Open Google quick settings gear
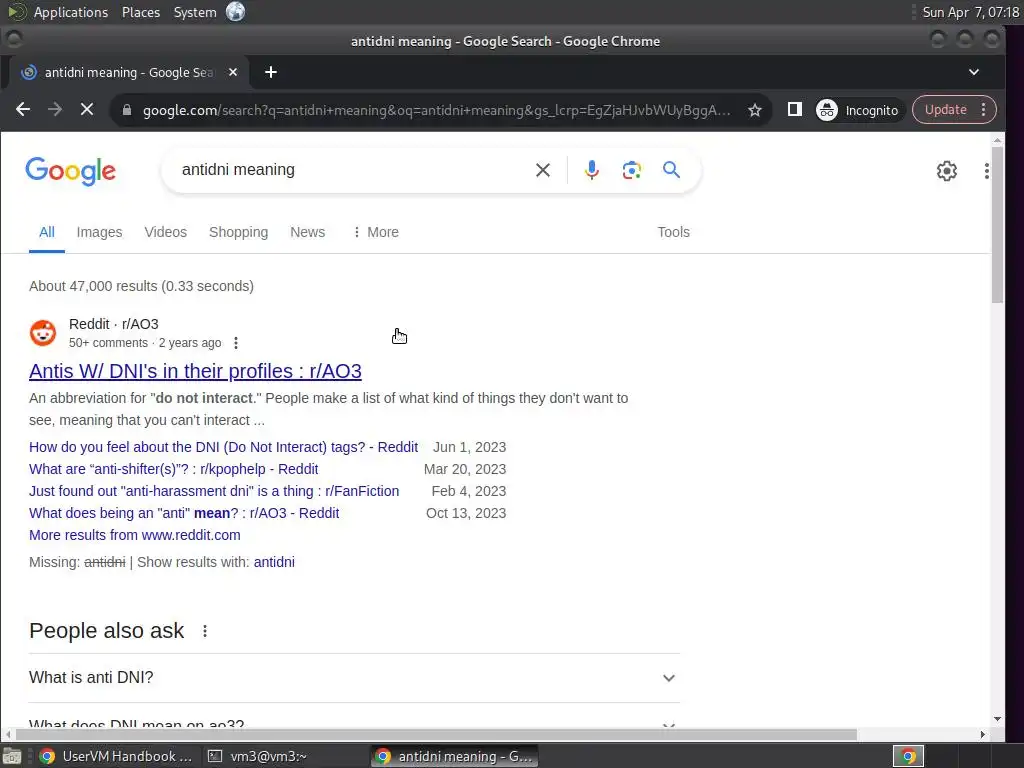Image resolution: width=1024 pixels, height=768 pixels. [x=946, y=171]
